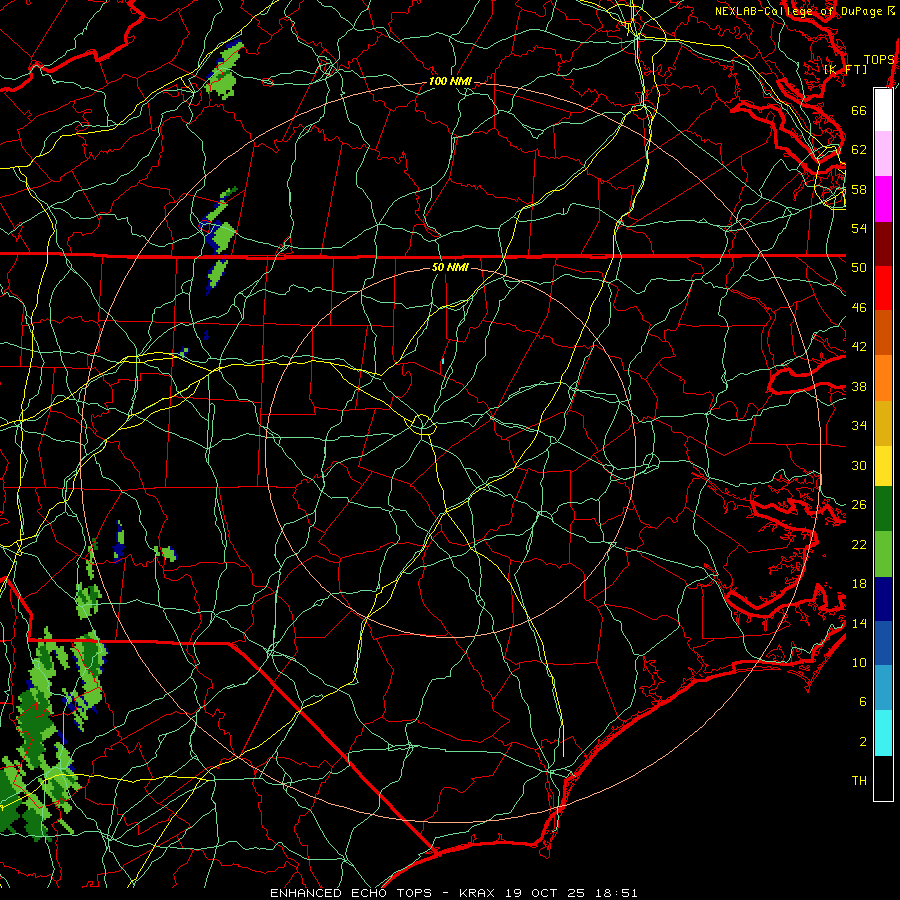900x900 pixels.
Task: Click the orange 42 kft legend swatch
Action: click(x=883, y=378)
